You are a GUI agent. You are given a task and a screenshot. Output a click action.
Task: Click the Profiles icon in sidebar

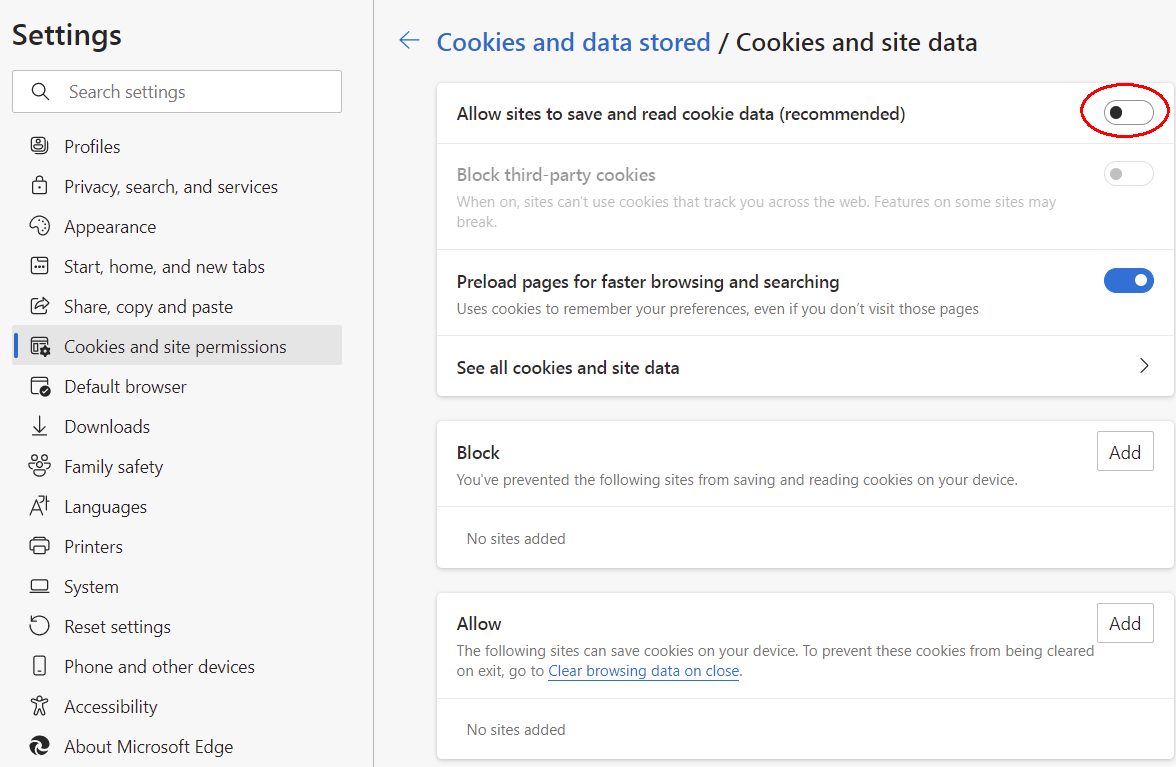(40, 146)
